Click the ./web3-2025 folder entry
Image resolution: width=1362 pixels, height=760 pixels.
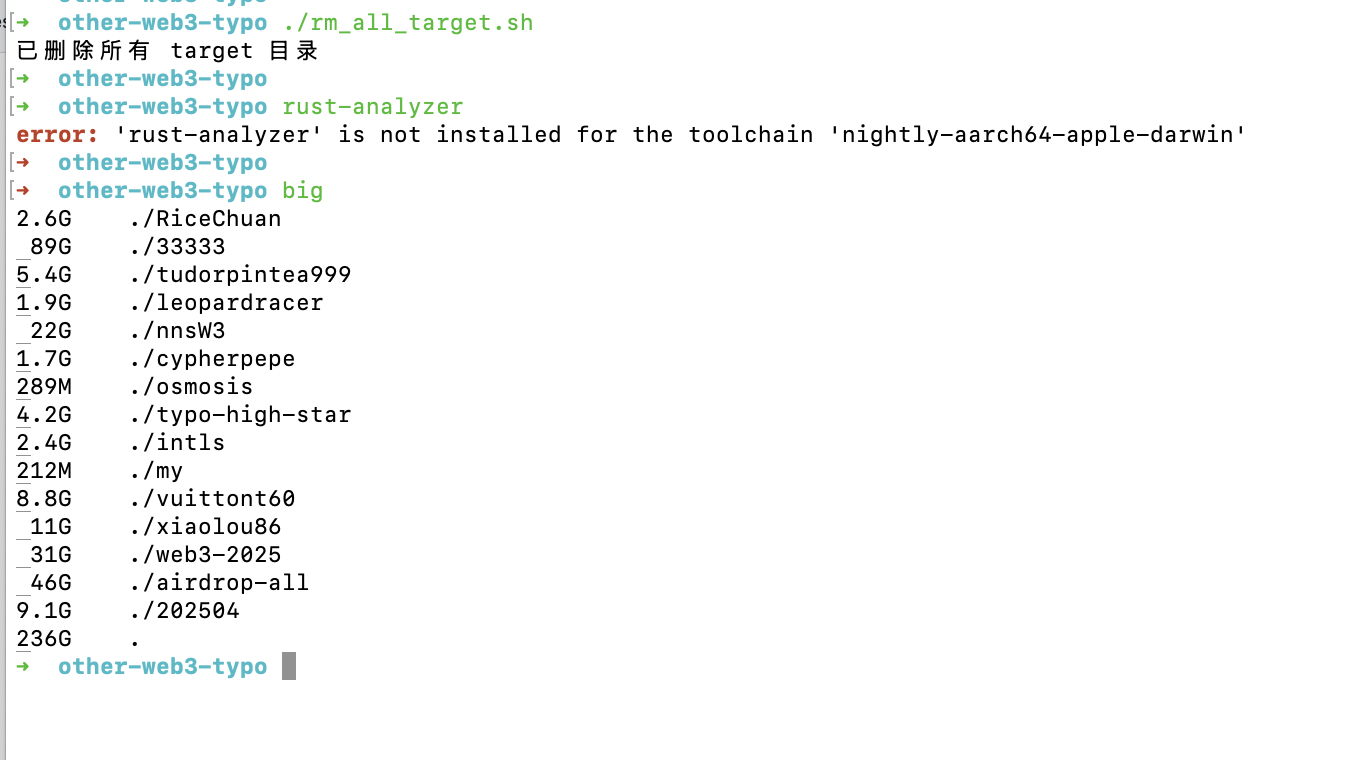(x=205, y=555)
